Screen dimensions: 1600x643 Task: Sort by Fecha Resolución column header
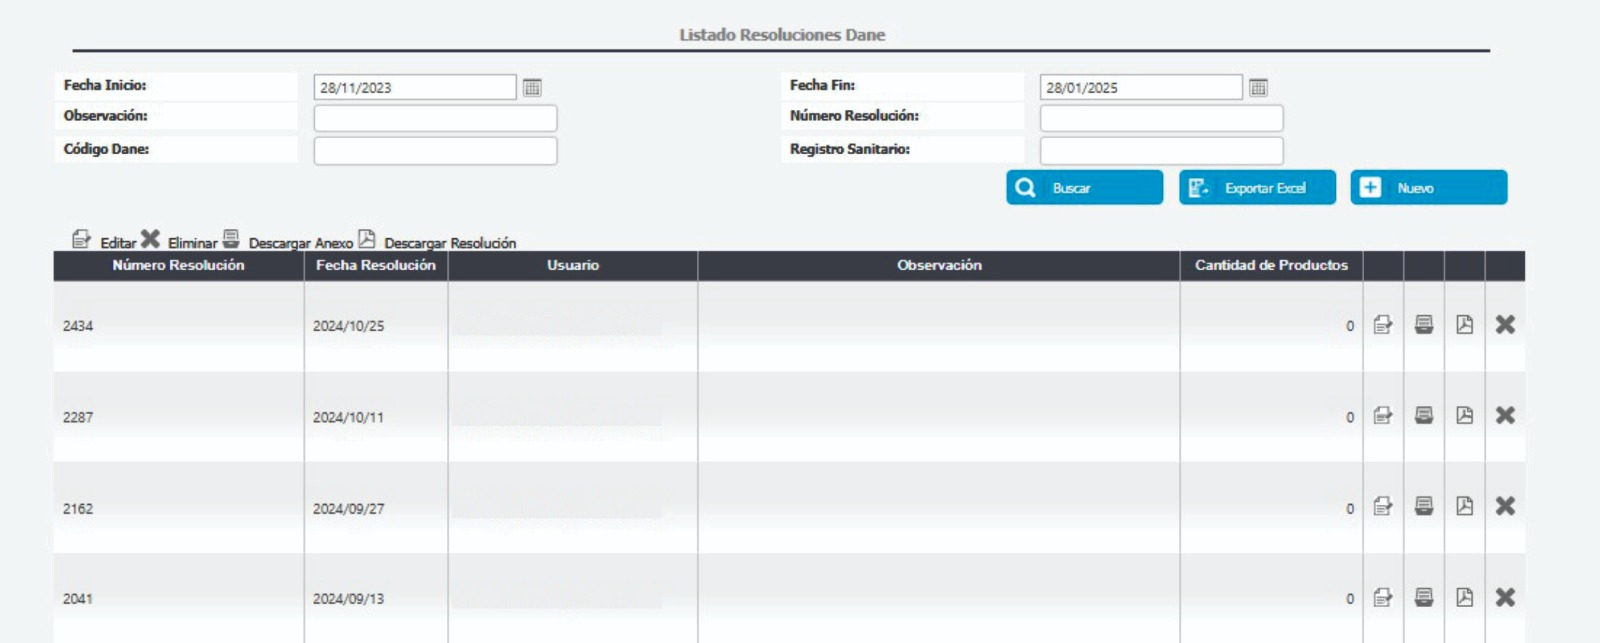point(376,266)
